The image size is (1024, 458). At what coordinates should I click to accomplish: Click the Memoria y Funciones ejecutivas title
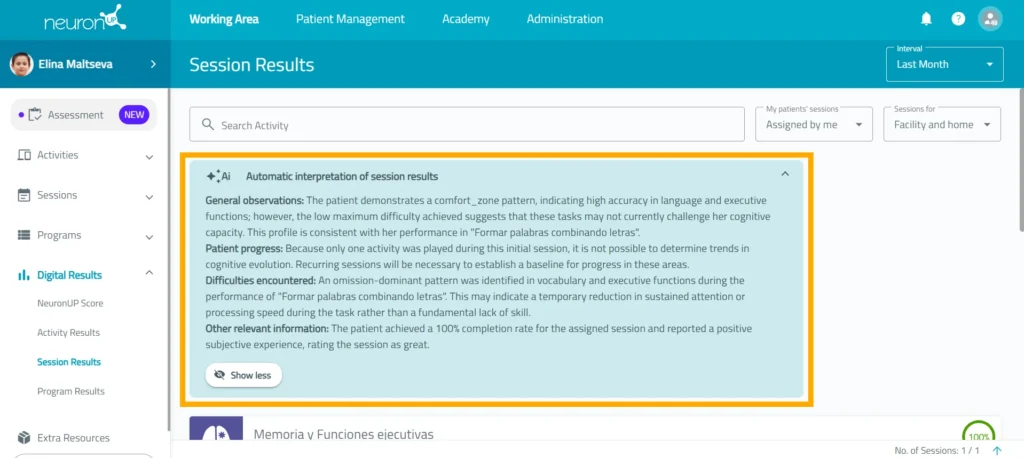tap(344, 434)
